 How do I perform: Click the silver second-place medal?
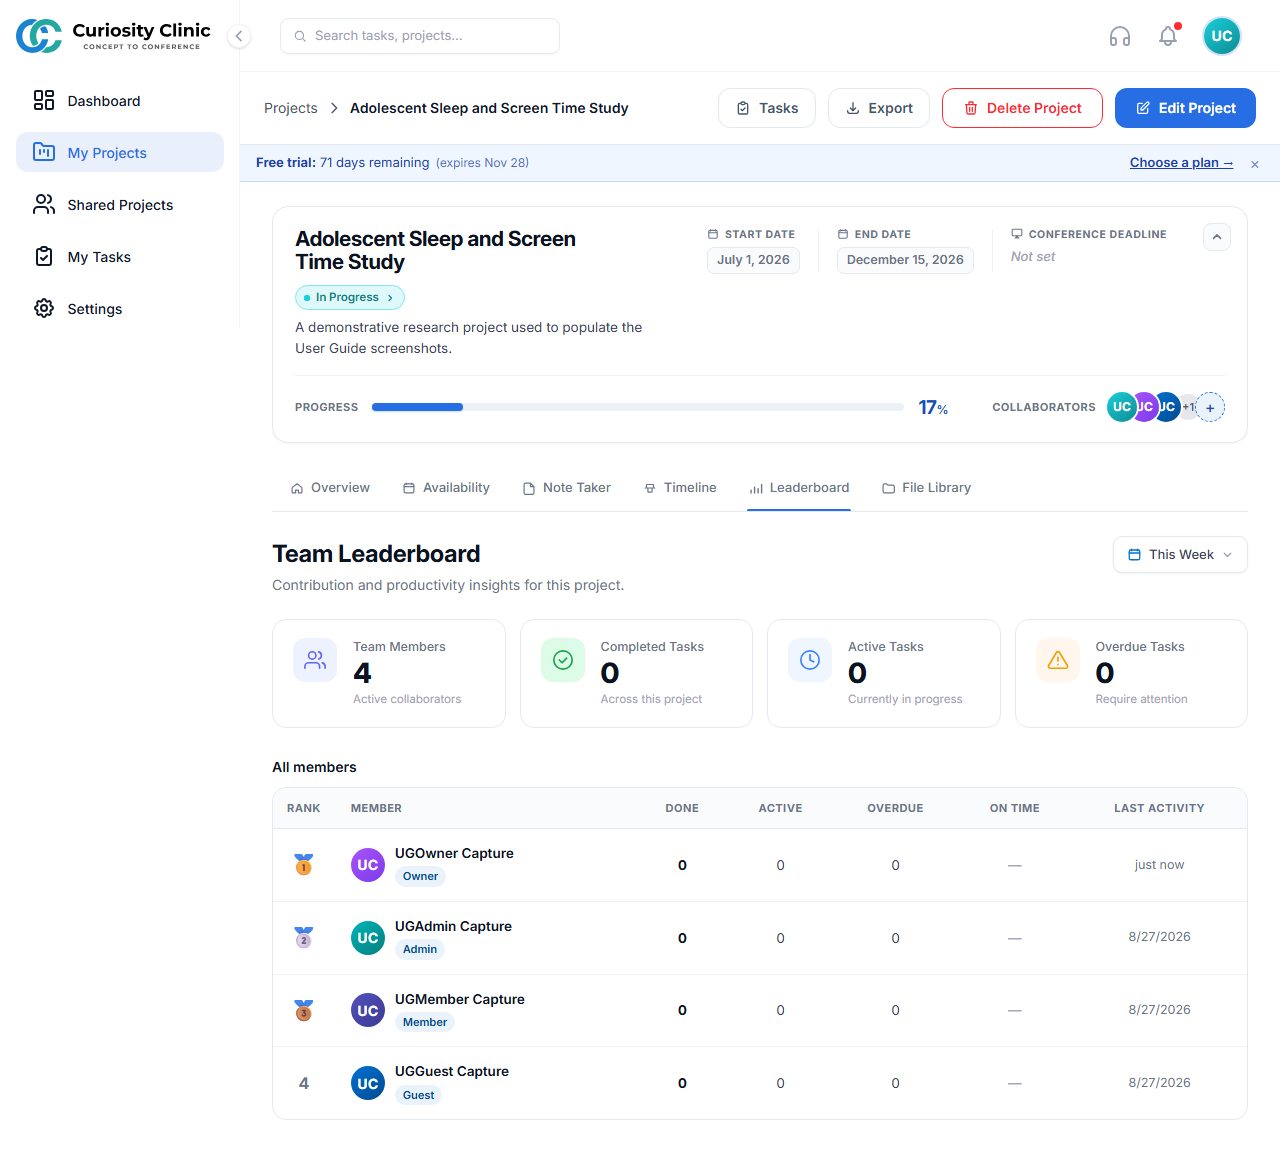click(x=304, y=937)
